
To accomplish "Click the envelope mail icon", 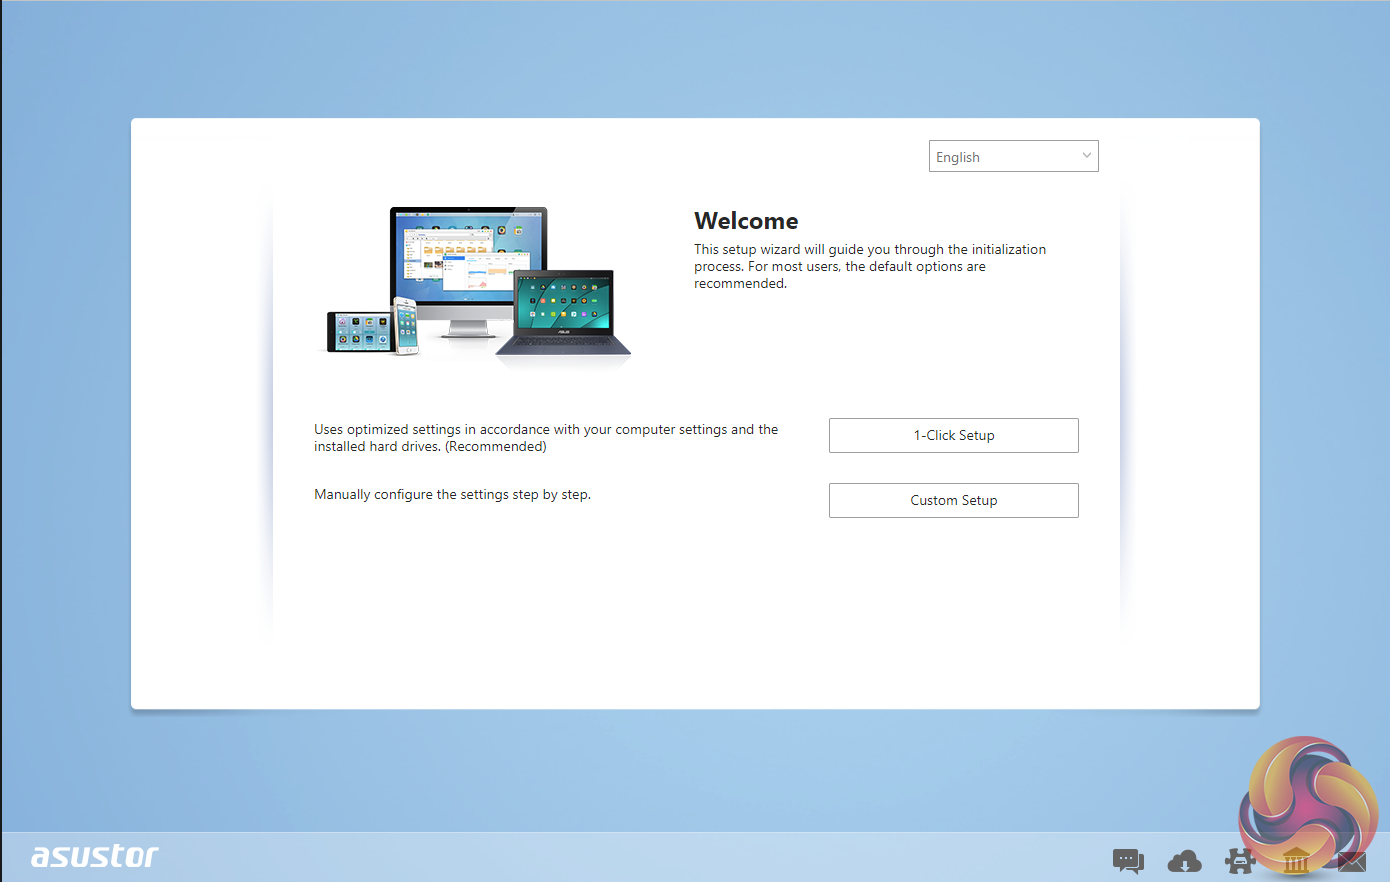I will point(1352,861).
